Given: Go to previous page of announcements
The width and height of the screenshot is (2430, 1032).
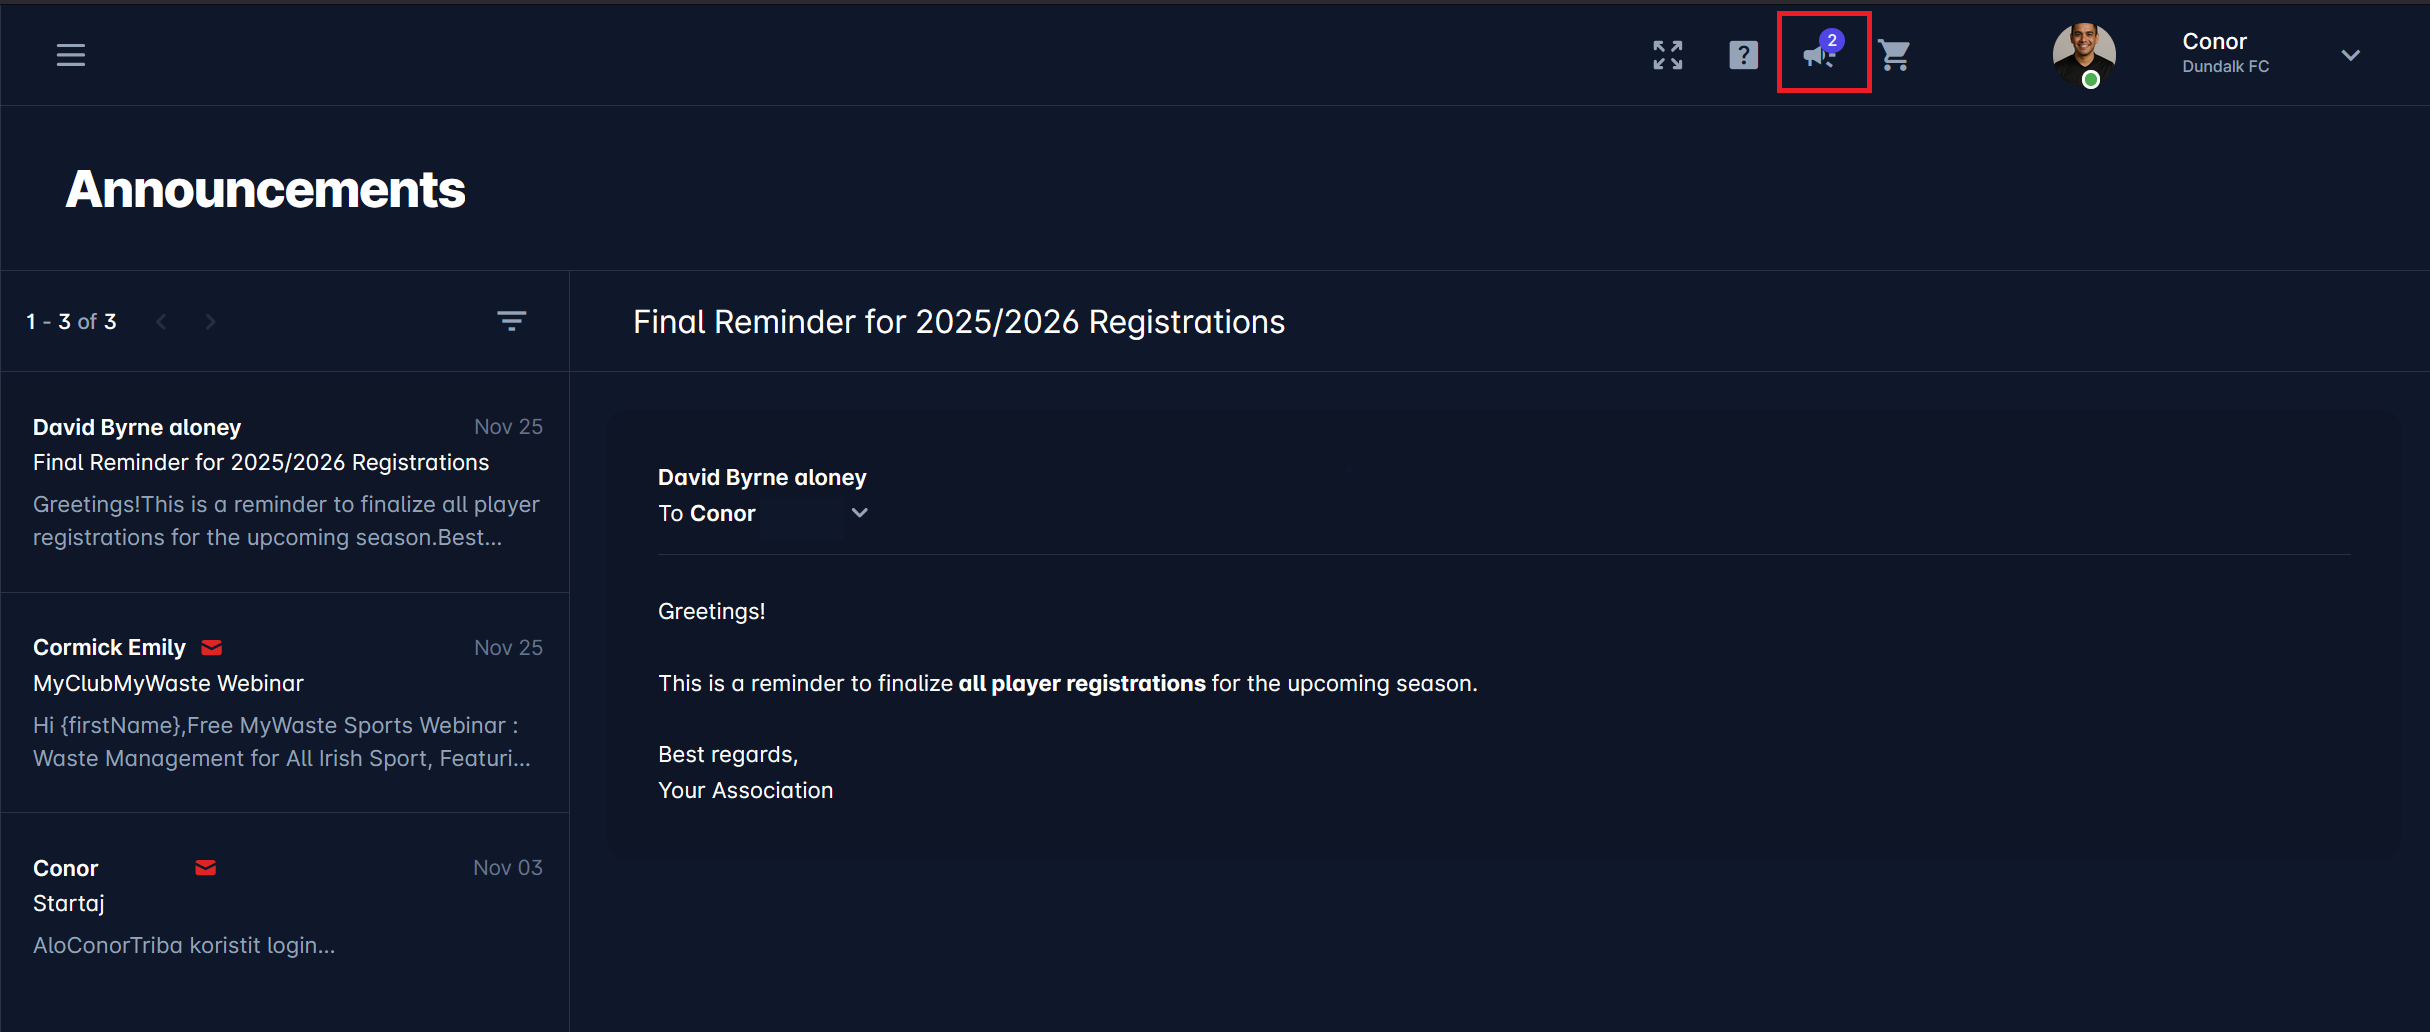Looking at the screenshot, I should [x=162, y=321].
